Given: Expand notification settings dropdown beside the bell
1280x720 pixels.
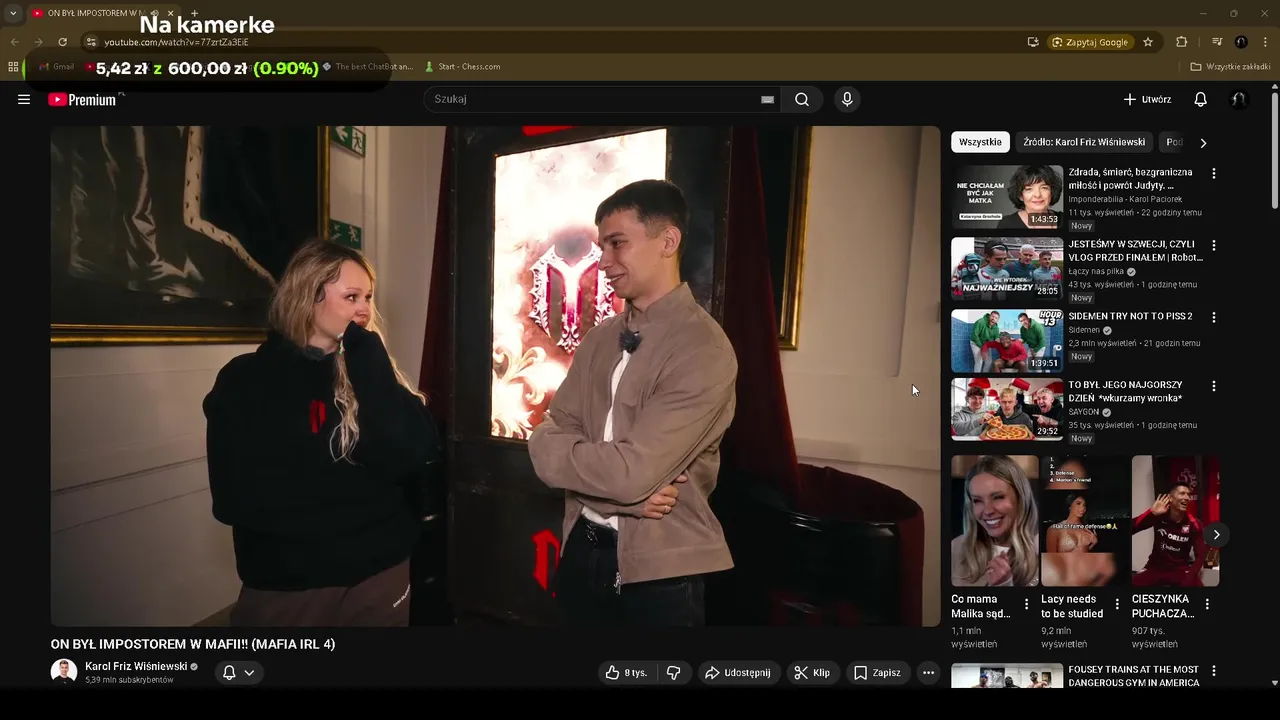Looking at the screenshot, I should pyautogui.click(x=249, y=673).
